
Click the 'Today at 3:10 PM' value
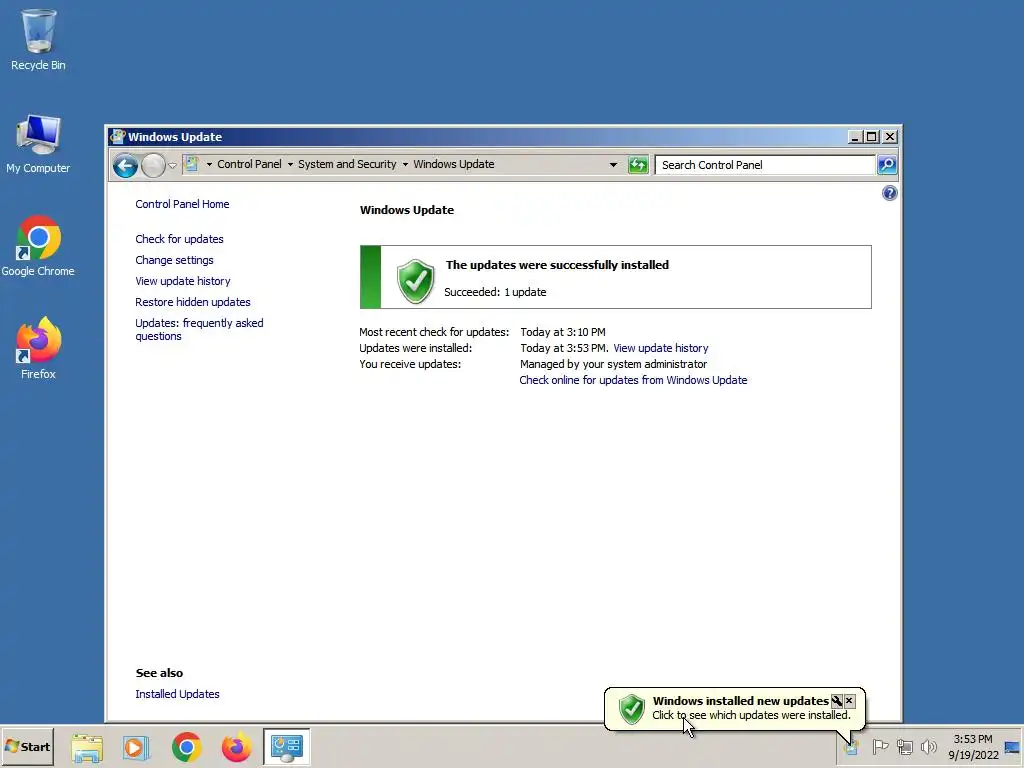562,332
